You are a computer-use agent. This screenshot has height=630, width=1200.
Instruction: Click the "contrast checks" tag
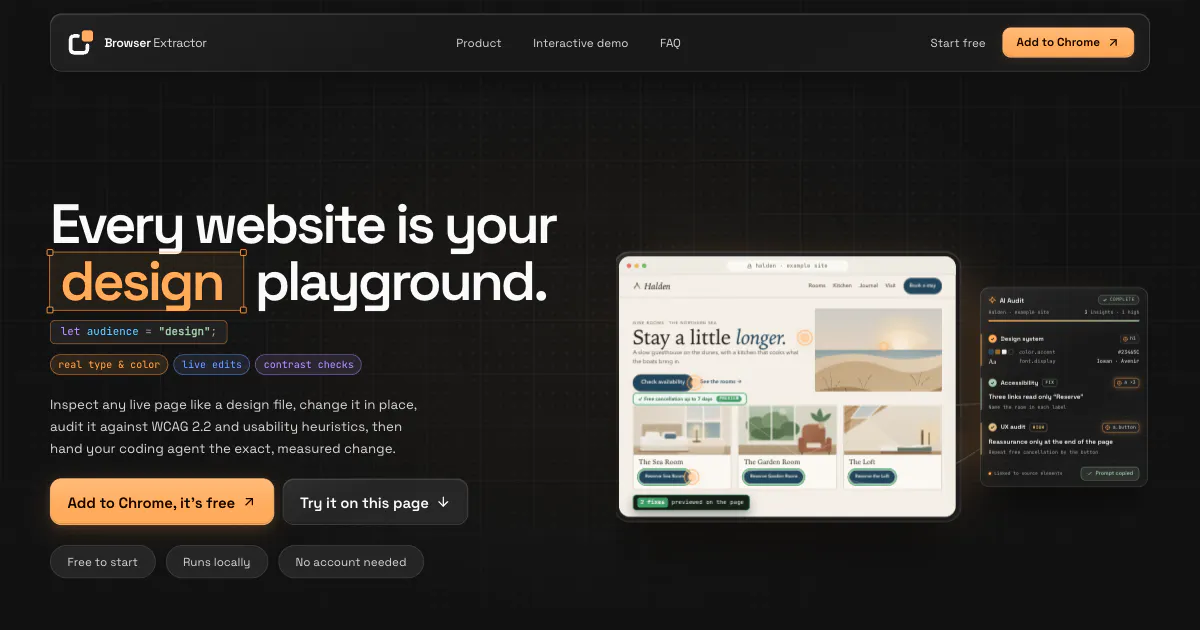point(308,365)
